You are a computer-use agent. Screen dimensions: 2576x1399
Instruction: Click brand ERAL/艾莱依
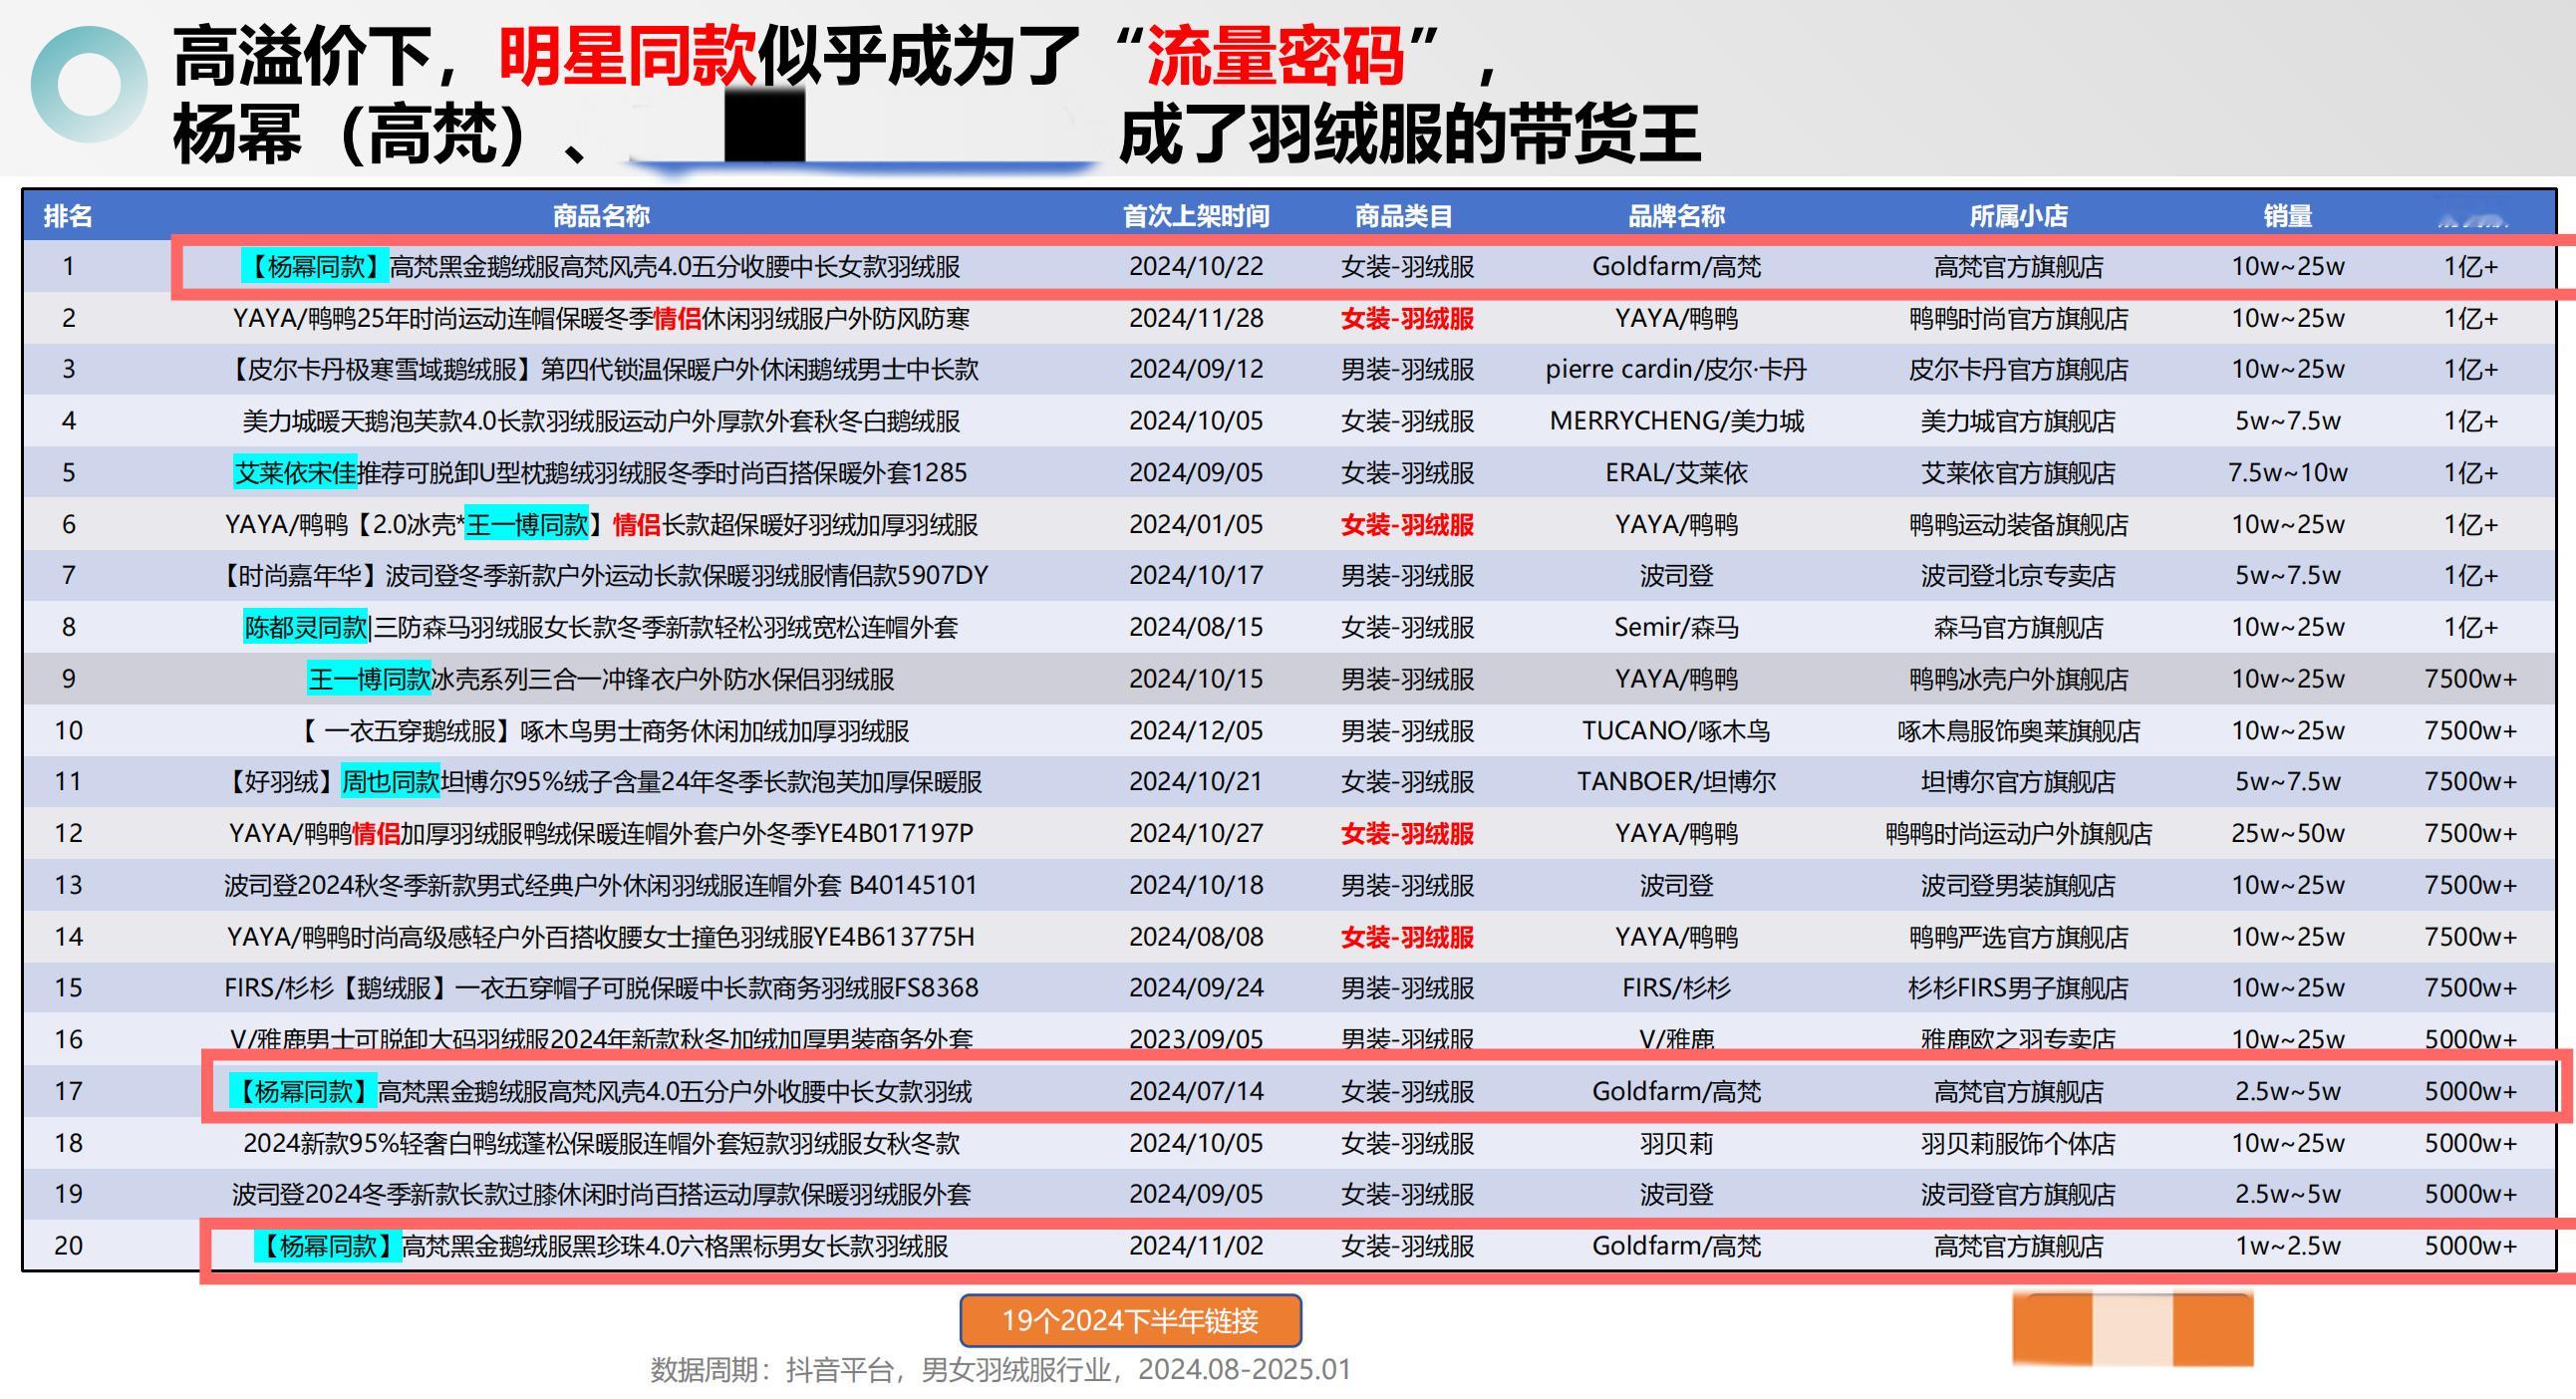point(1676,473)
